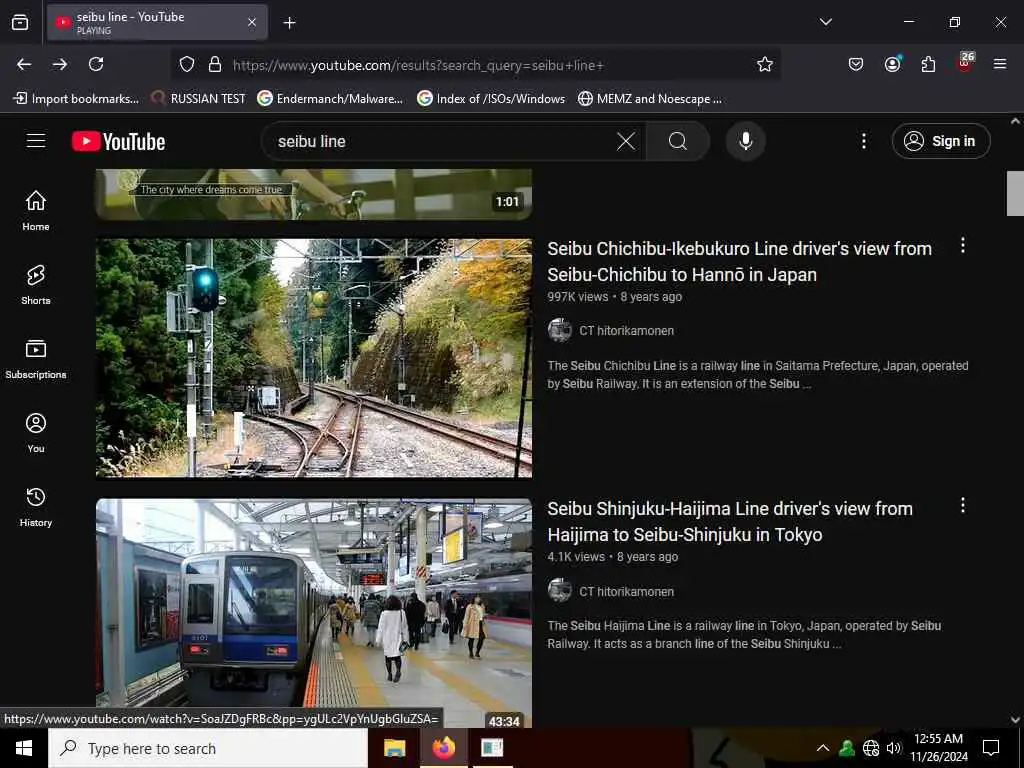
Task: Open the Pocket save icon
Action: pos(856,64)
